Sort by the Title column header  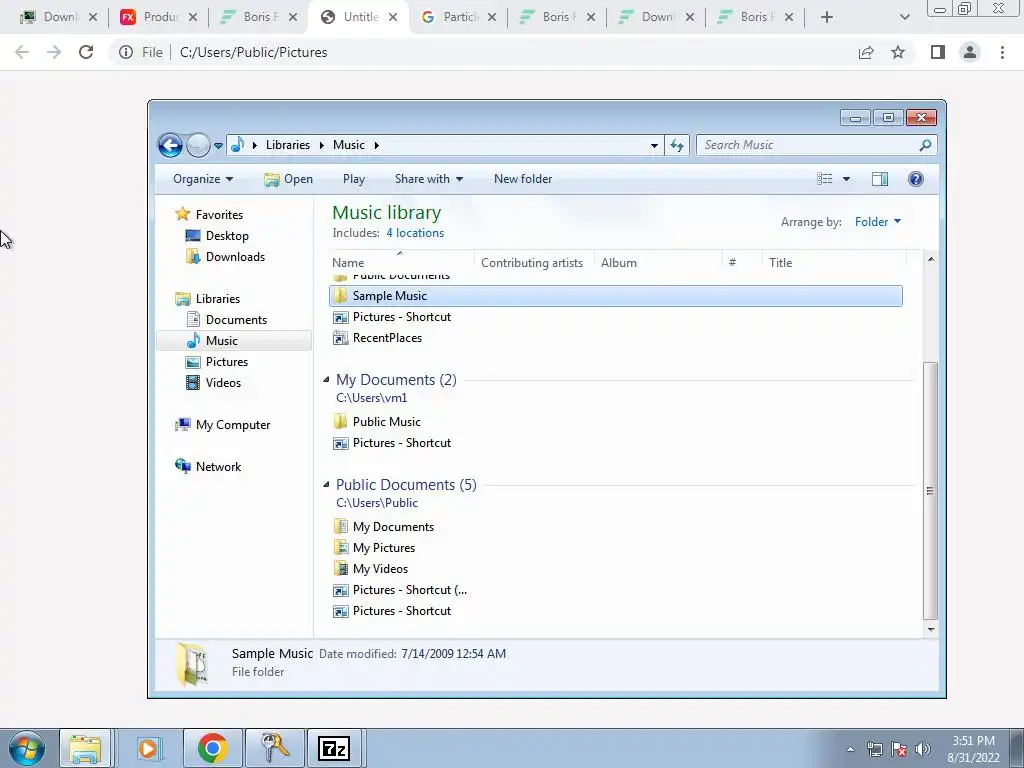point(834,263)
